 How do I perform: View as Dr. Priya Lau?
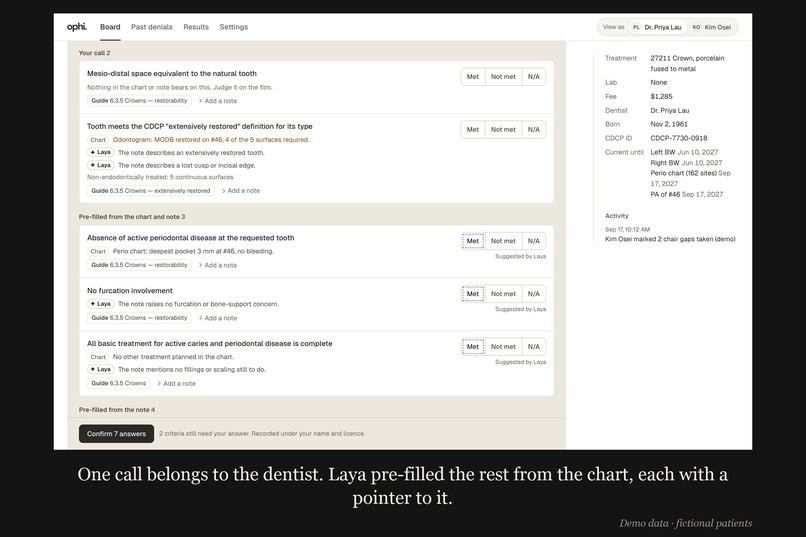(658, 27)
